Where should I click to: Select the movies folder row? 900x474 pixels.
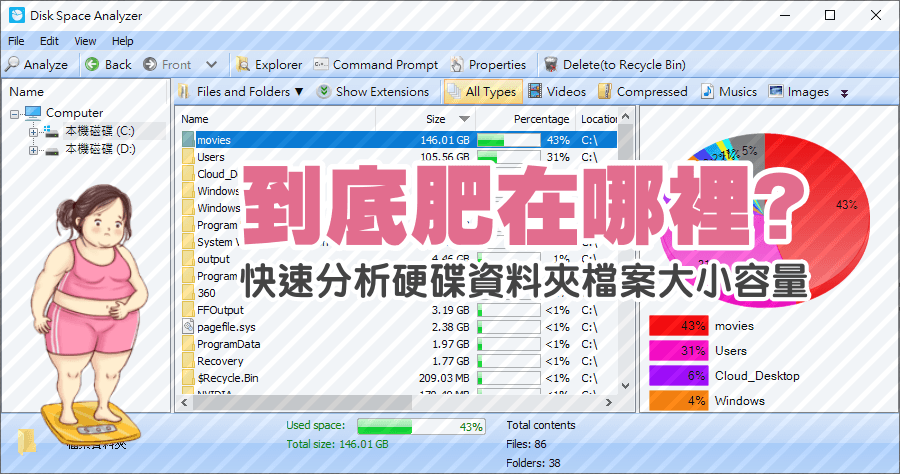[399, 140]
